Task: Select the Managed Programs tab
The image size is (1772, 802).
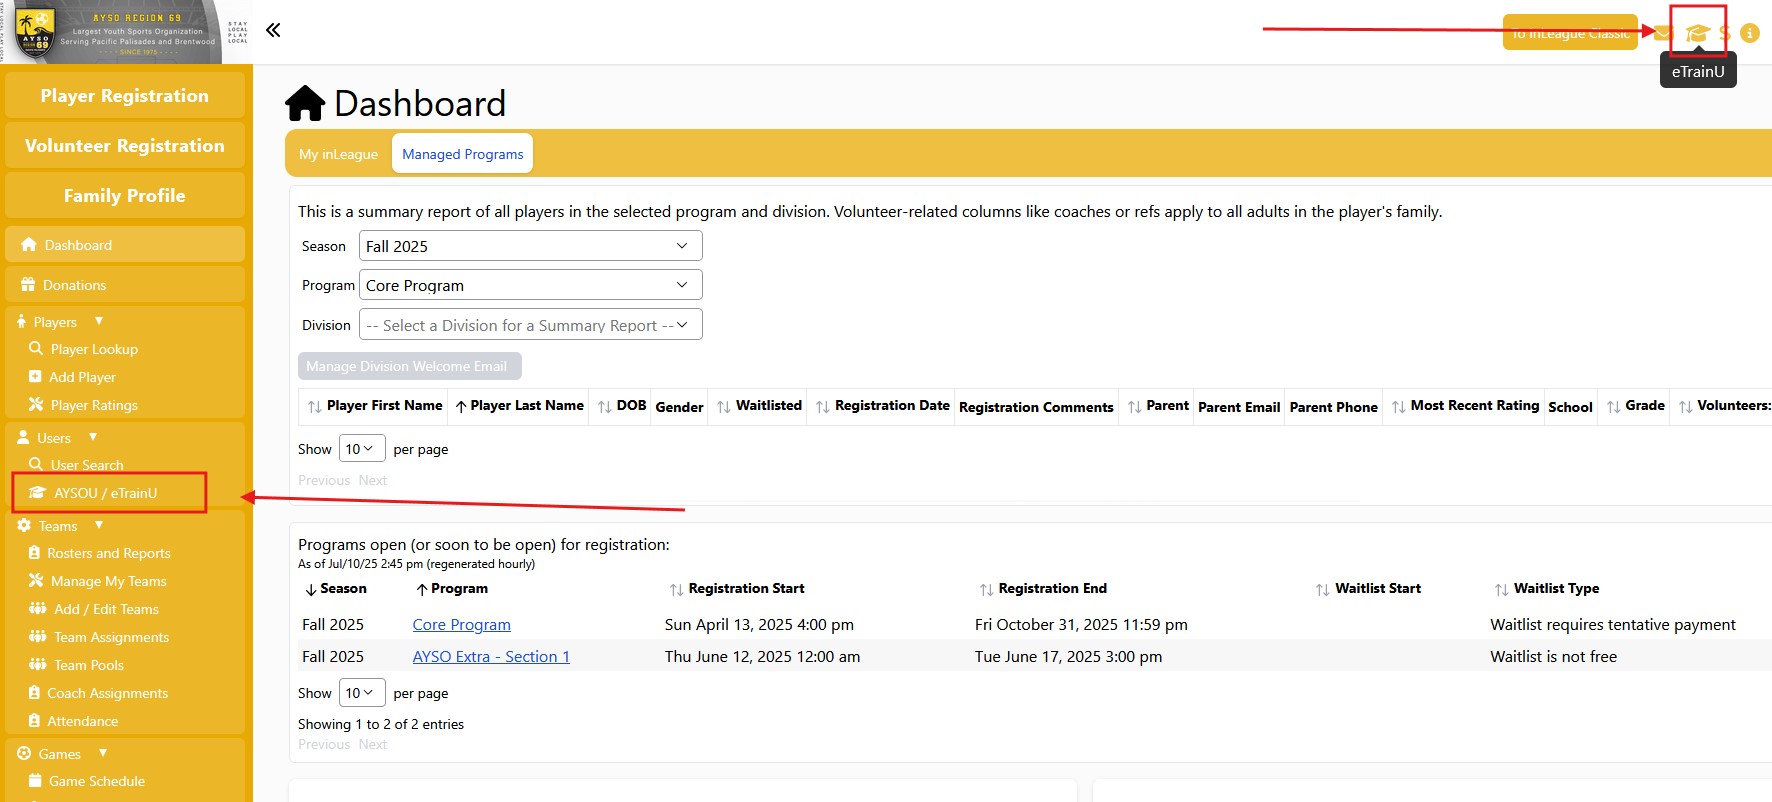Action: coord(462,154)
